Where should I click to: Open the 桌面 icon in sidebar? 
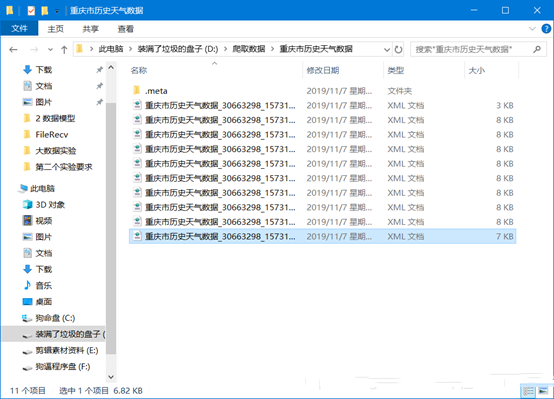[x=28, y=301]
